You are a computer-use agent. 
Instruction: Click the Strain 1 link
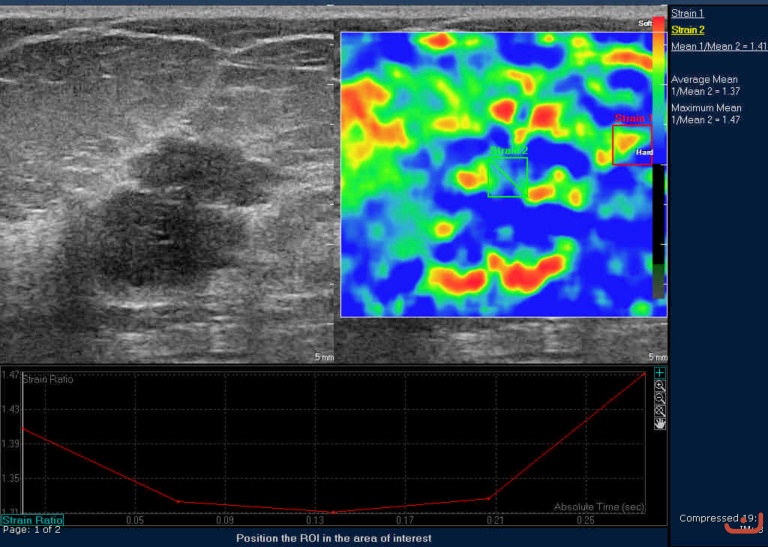[x=687, y=14]
